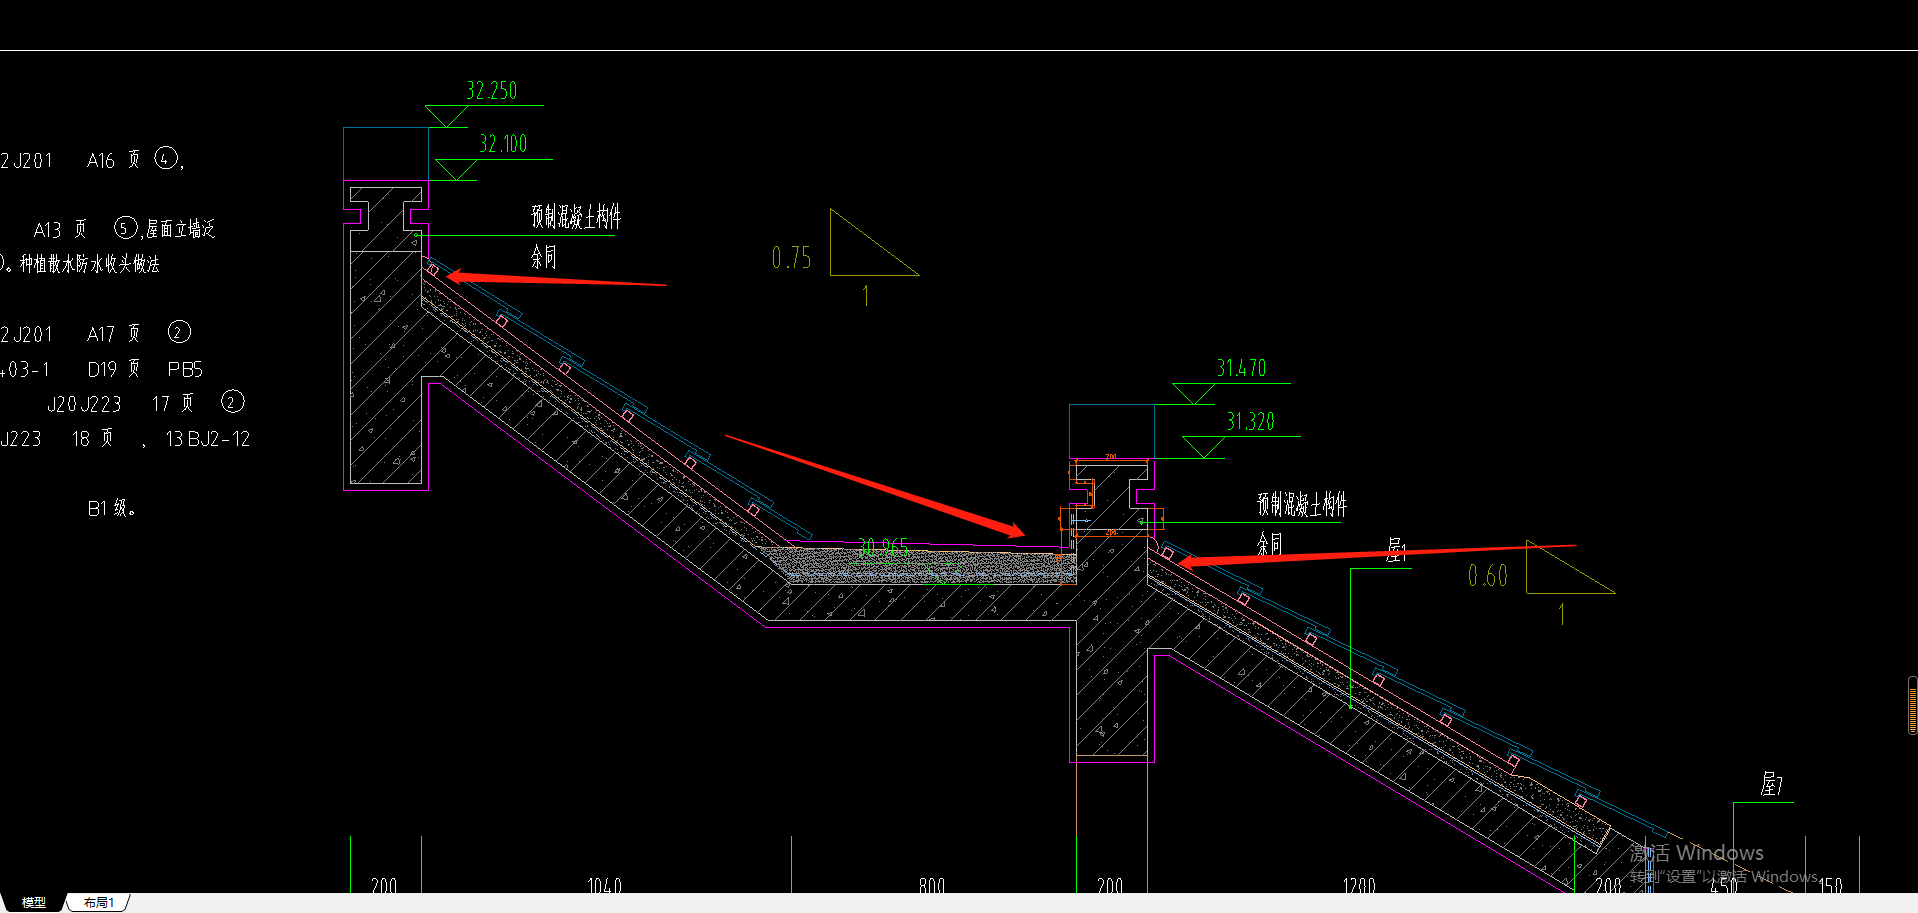Select the 种植散水防水收头做法 note
This screenshot has height=913, width=1918.
(90, 264)
